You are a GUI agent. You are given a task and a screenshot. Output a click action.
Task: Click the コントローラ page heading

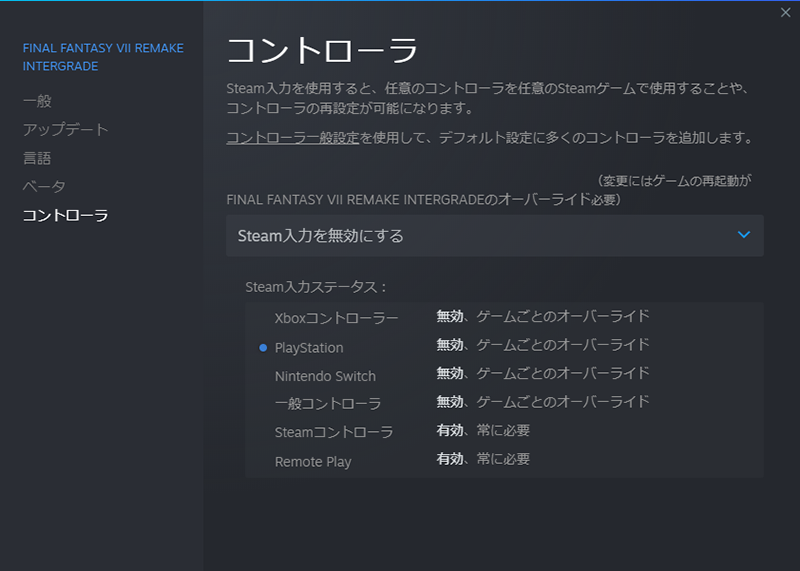click(x=322, y=51)
